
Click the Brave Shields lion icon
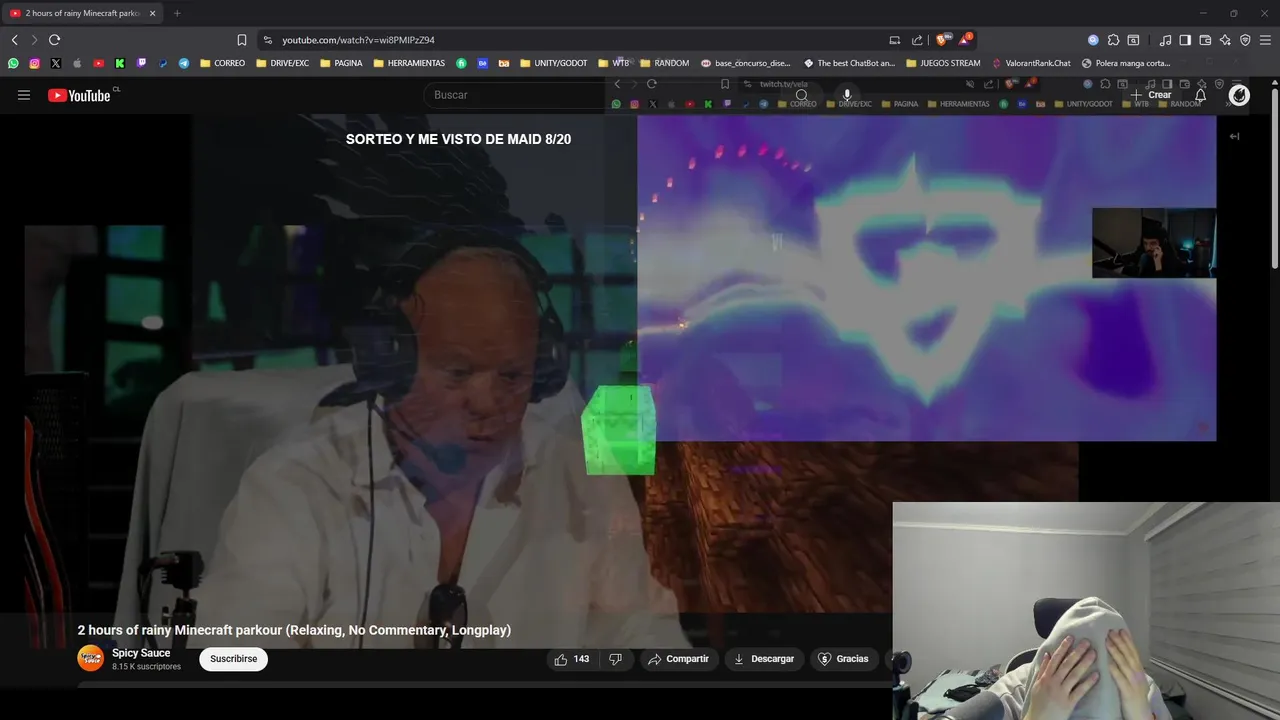[x=941, y=40]
